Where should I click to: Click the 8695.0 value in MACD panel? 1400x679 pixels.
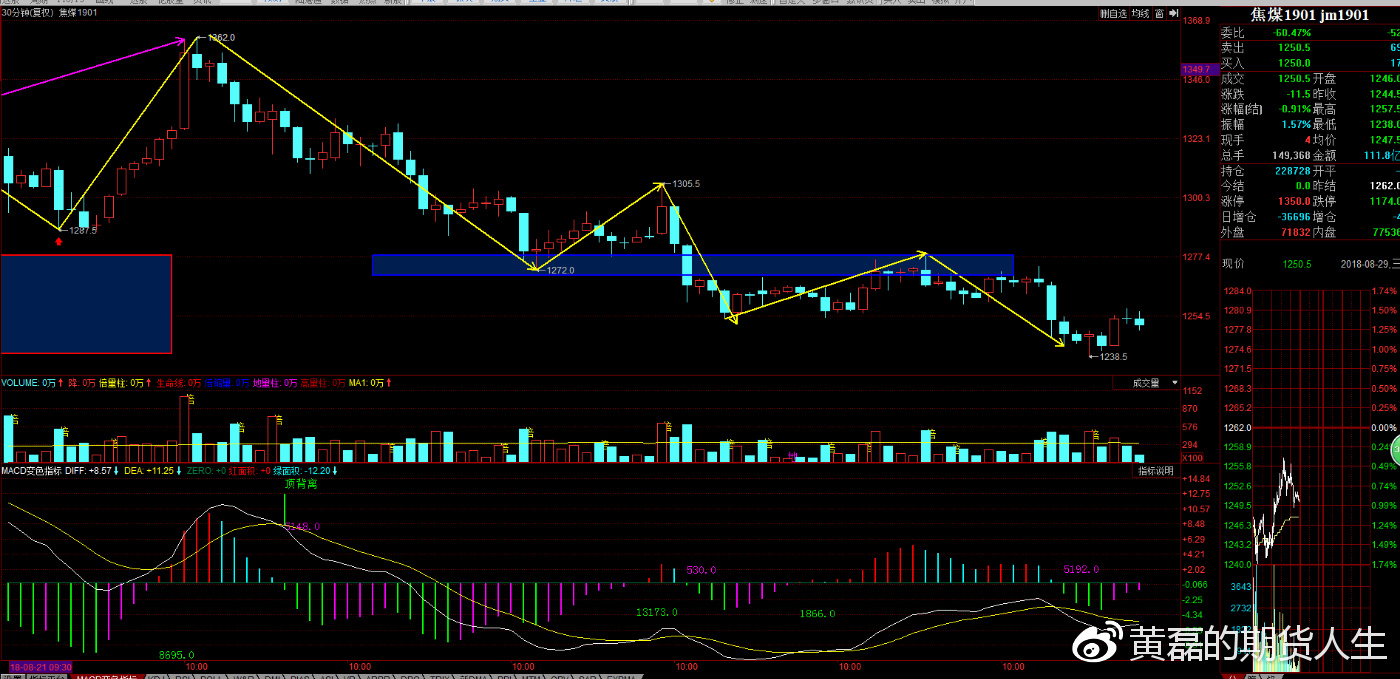click(177, 655)
